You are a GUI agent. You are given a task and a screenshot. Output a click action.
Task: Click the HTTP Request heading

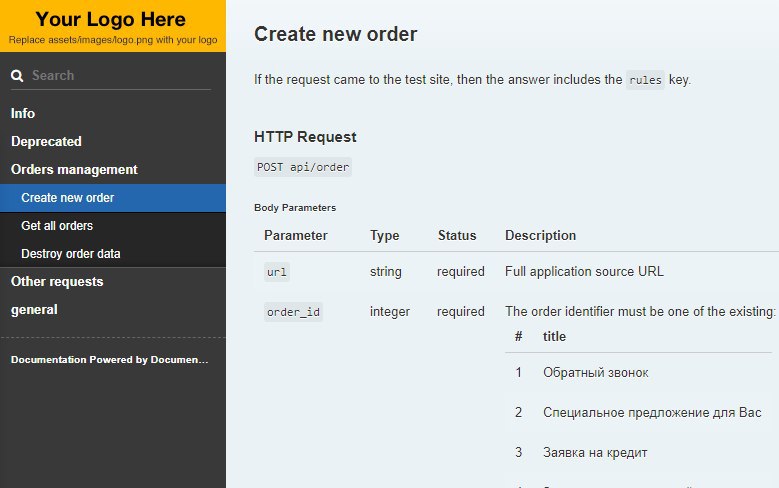305,137
